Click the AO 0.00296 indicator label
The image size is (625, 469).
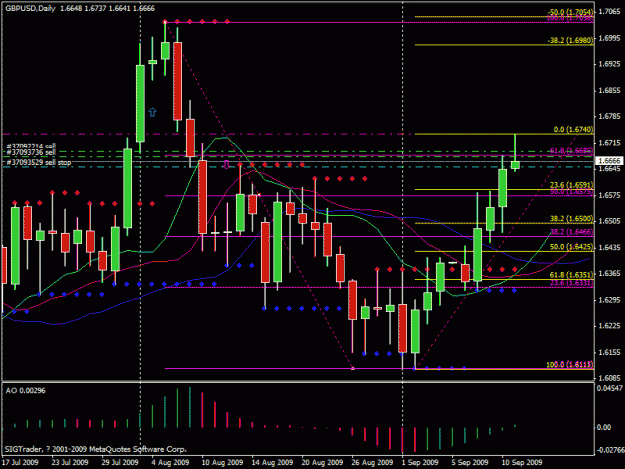pos(26,391)
